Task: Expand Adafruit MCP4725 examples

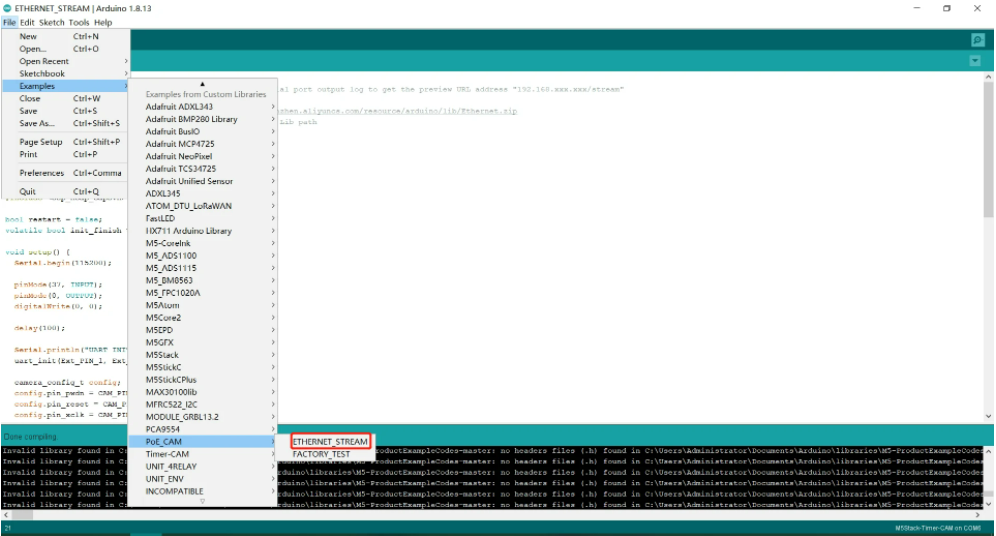Action: pyautogui.click(x=203, y=144)
